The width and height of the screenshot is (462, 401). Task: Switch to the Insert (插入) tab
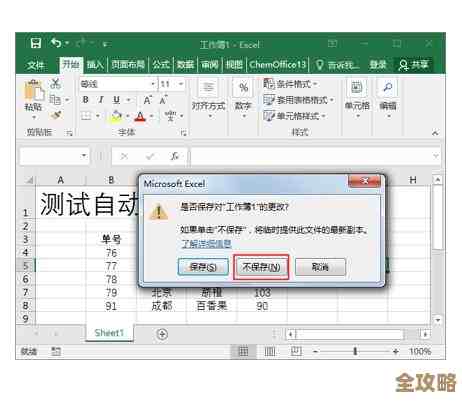click(x=95, y=65)
